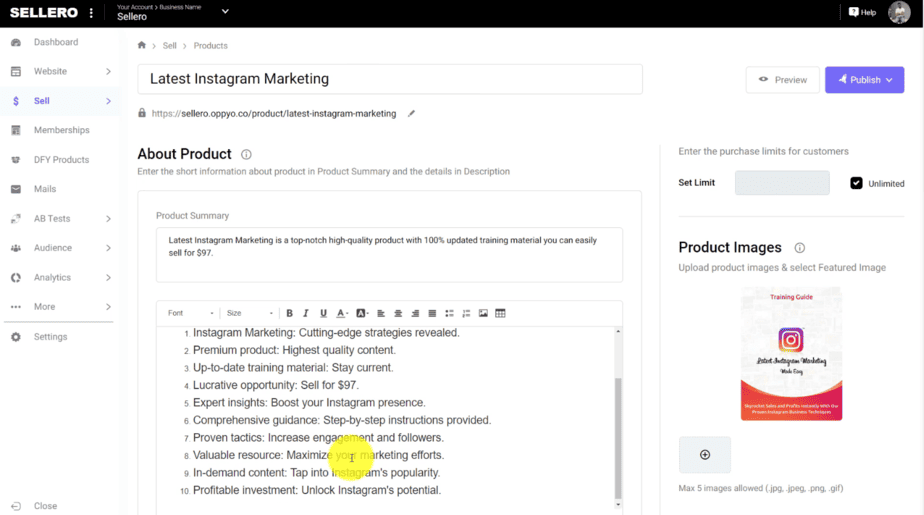Click list item 'Profitable investment: Unlock Instagram's potential.'
The image size is (924, 515).
point(317,490)
